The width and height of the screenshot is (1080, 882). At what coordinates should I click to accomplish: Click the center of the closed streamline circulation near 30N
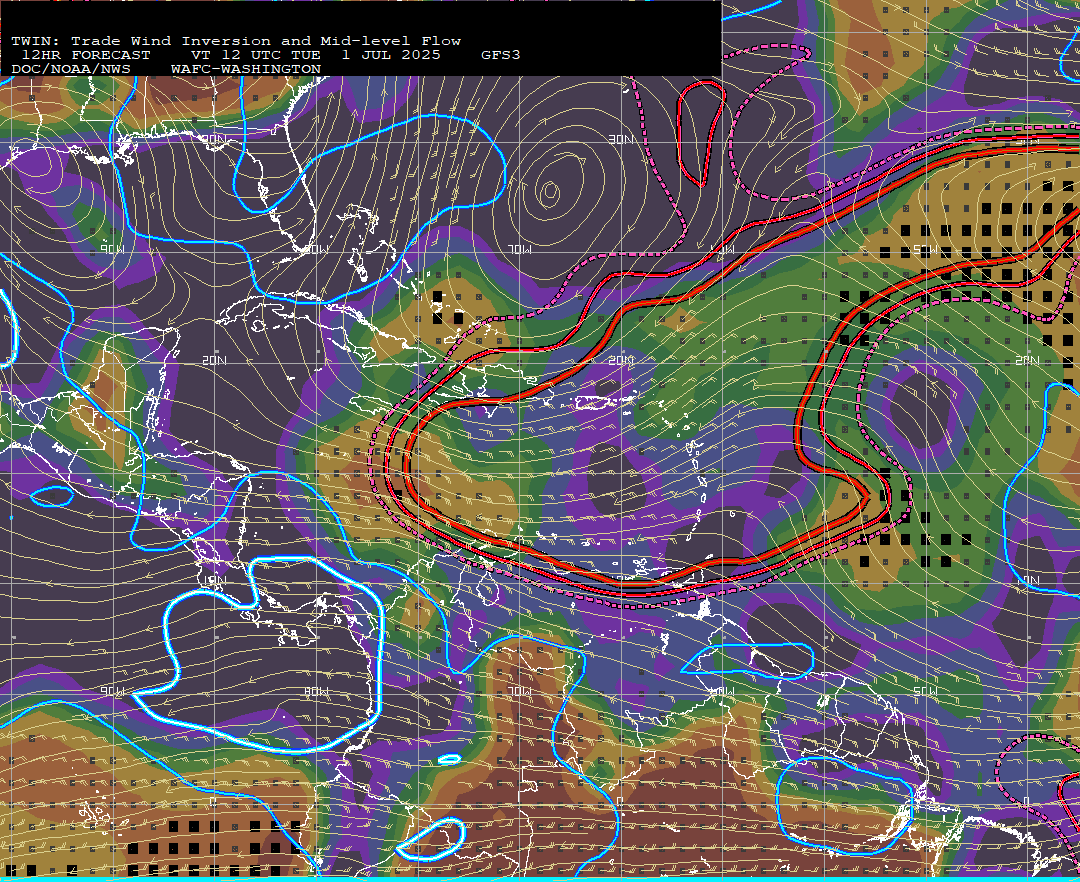550,191
